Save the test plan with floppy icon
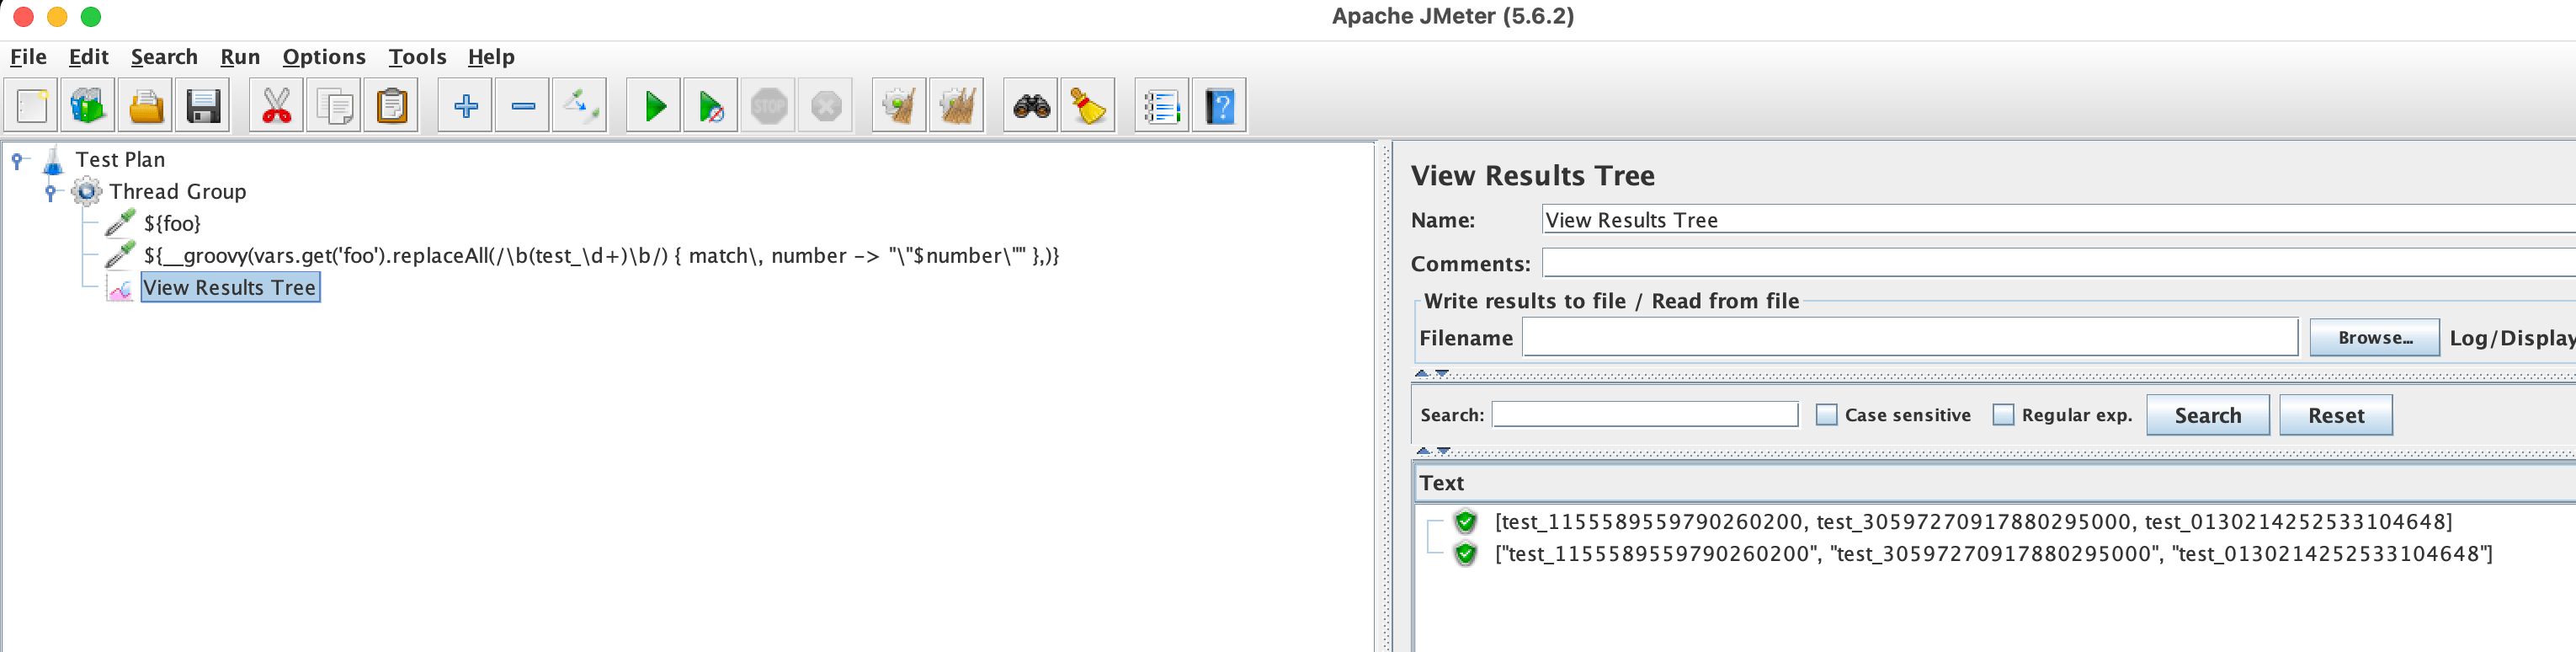Image resolution: width=2576 pixels, height=652 pixels. 203,106
